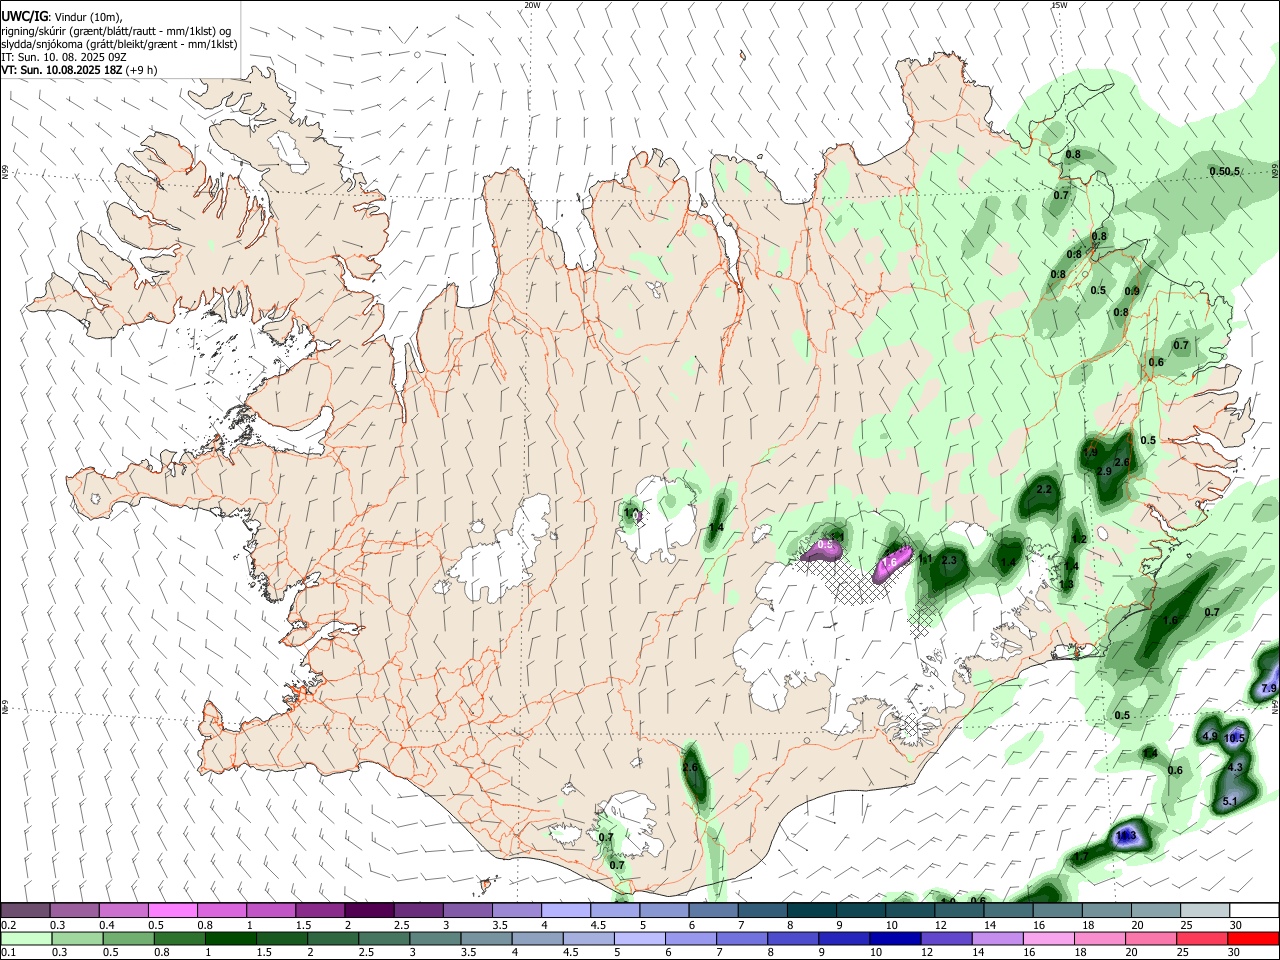Select the 'VT: Sun. 10.08.2025 18Z (+9 h)' line
The width and height of the screenshot is (1280, 960).
(79, 71)
